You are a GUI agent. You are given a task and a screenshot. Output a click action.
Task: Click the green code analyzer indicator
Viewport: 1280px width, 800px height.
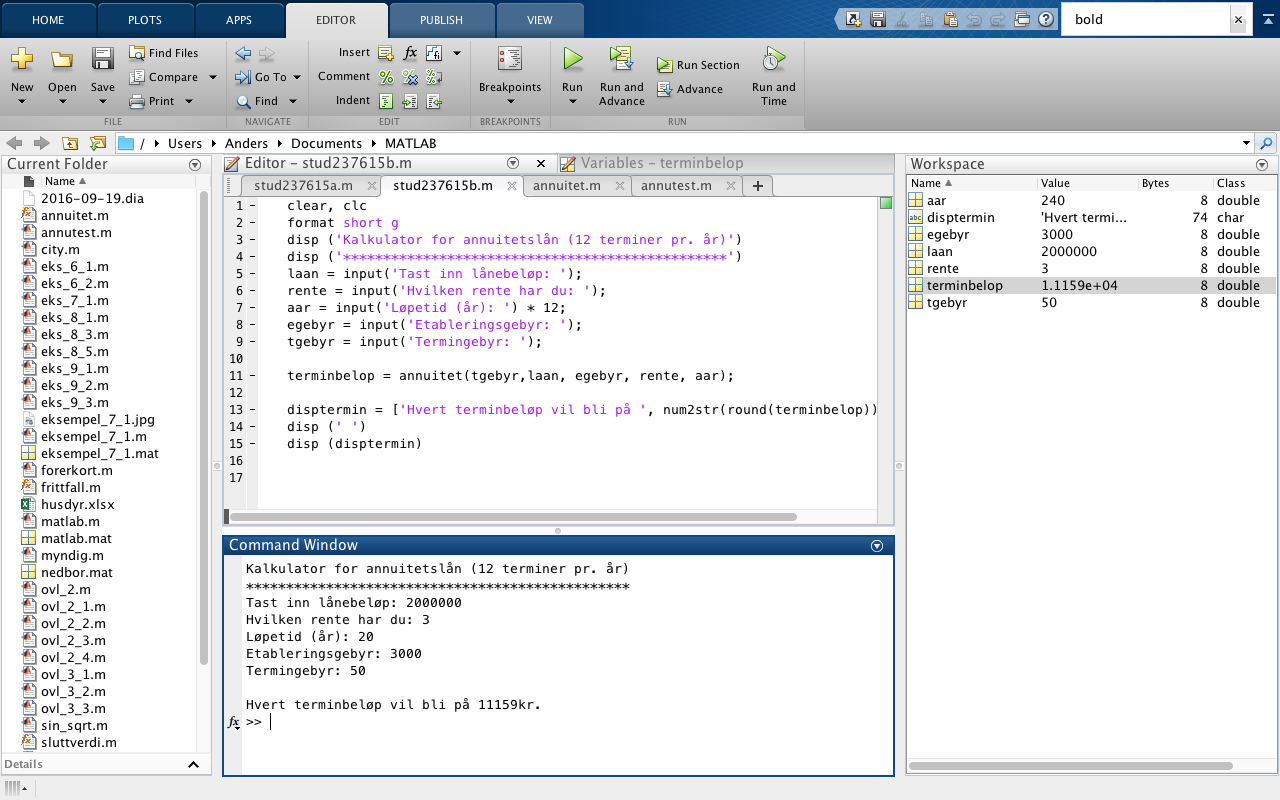885,203
